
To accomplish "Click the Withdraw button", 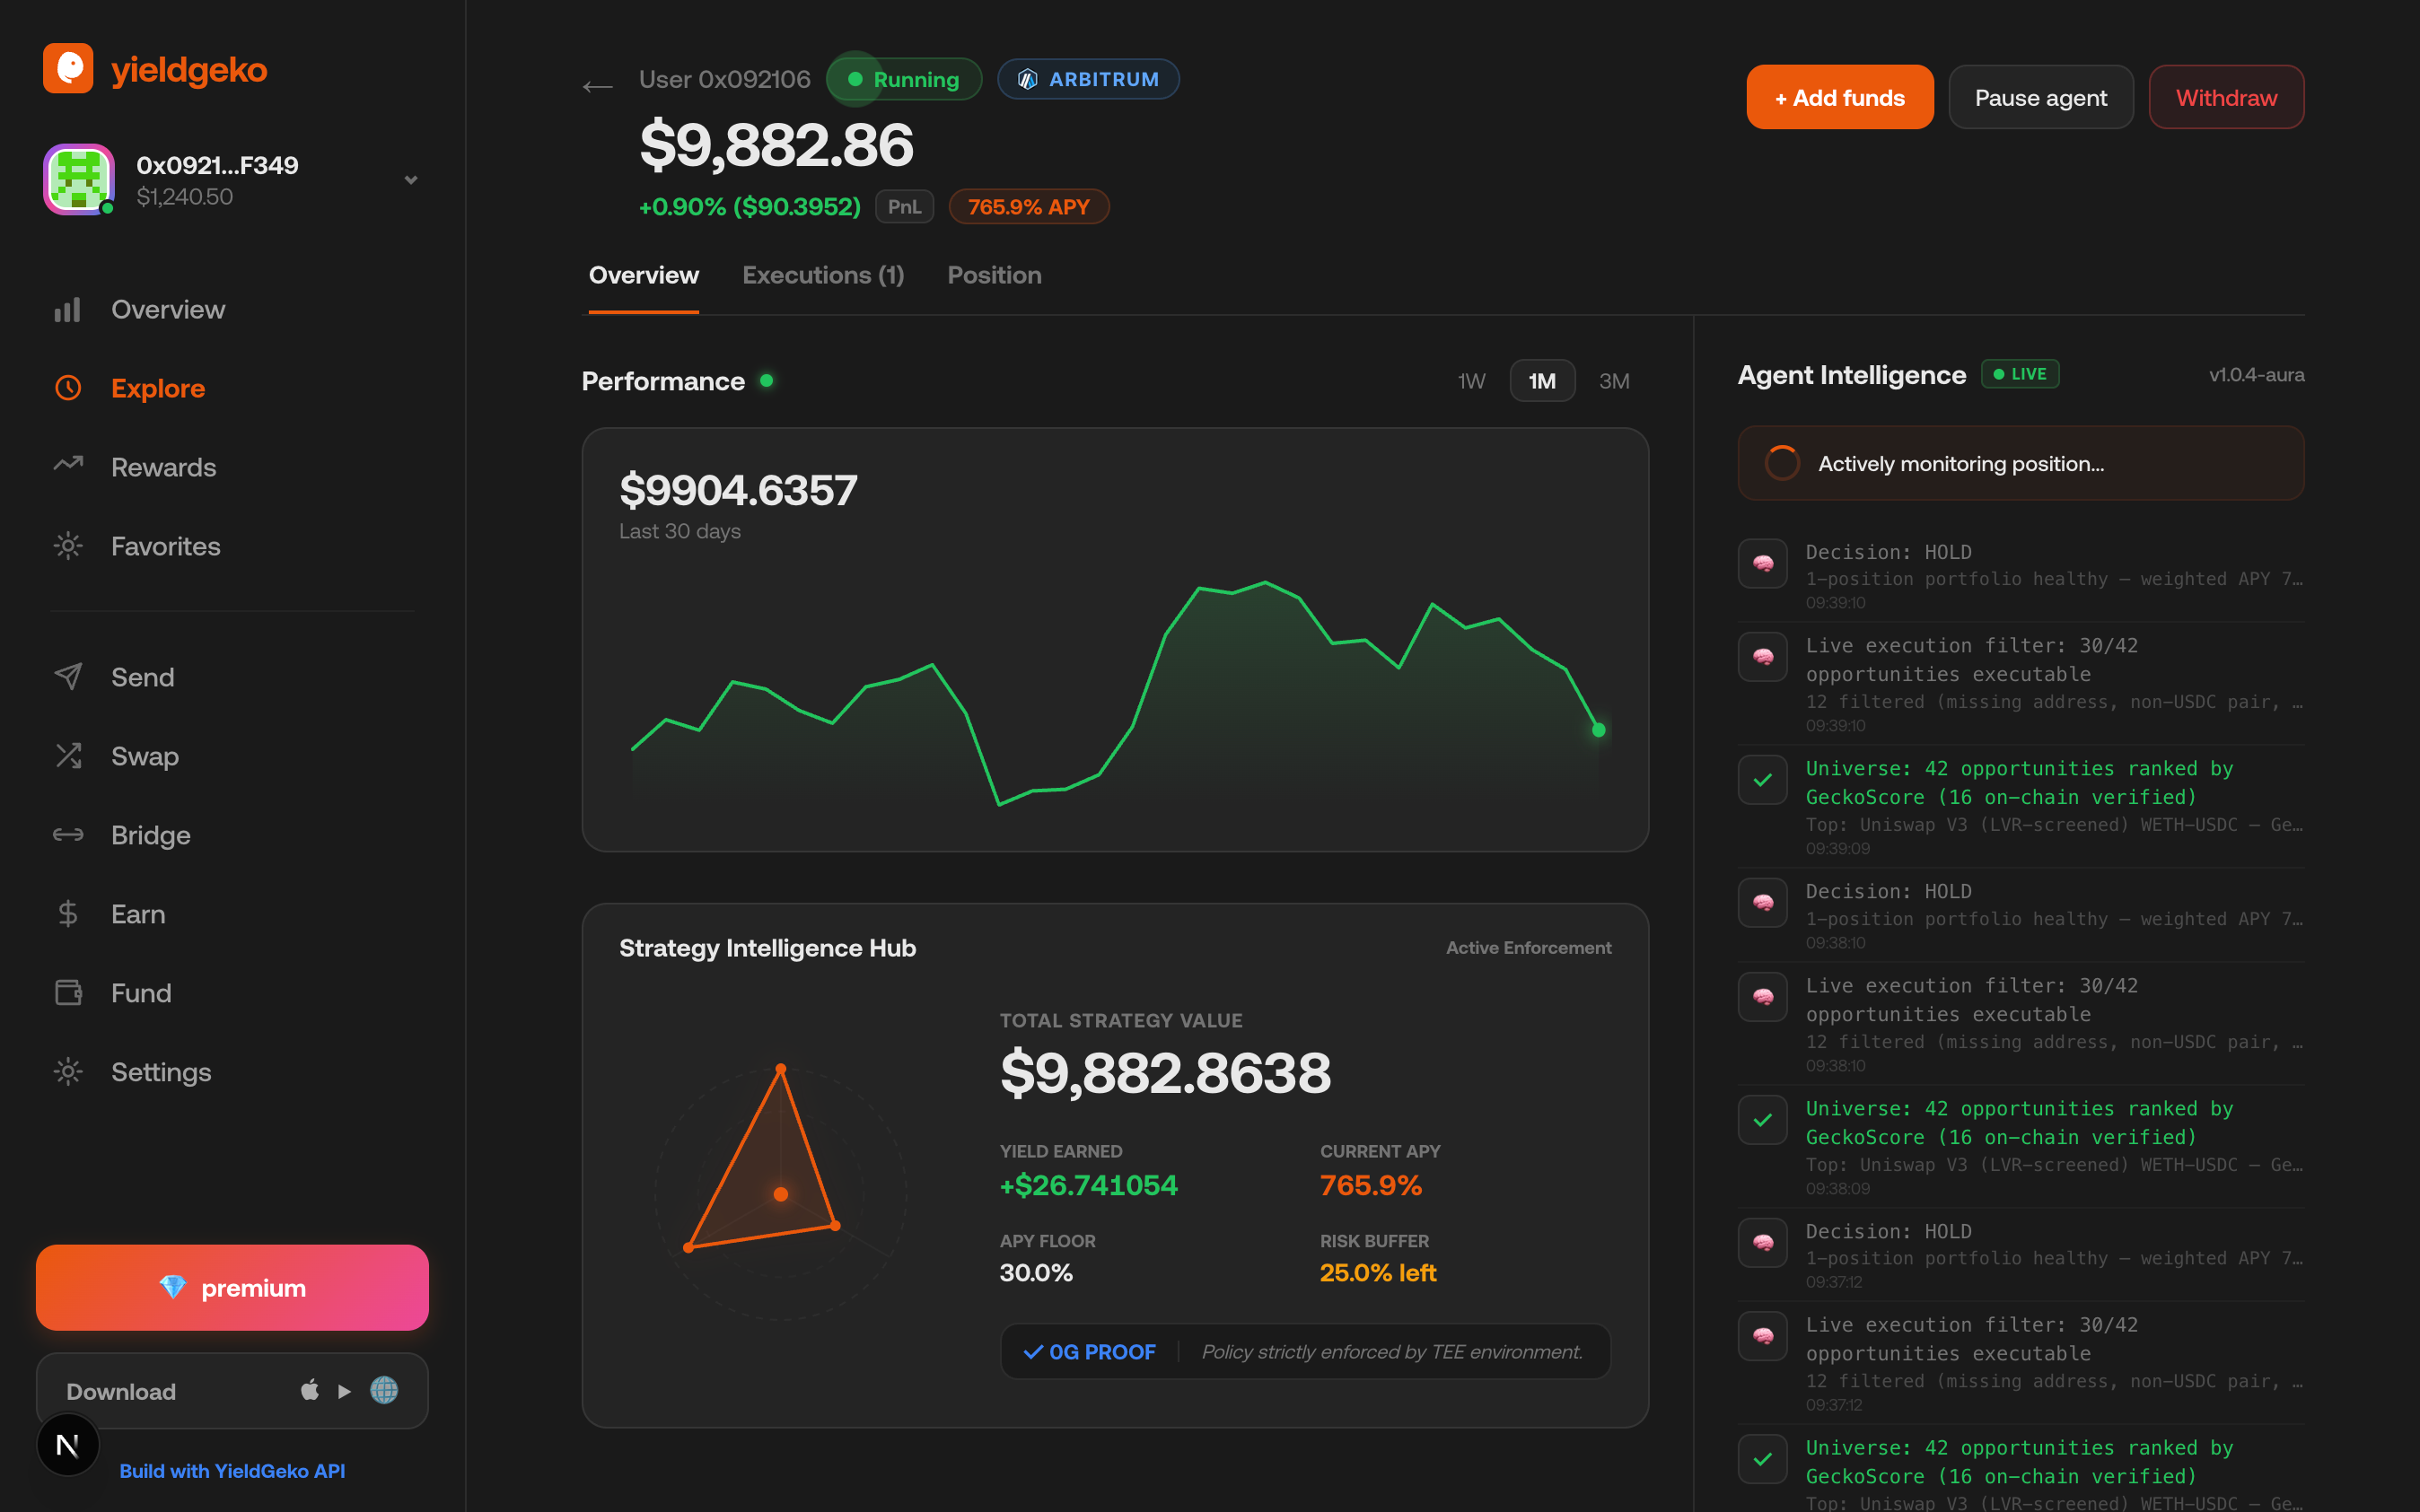I will tap(2226, 97).
